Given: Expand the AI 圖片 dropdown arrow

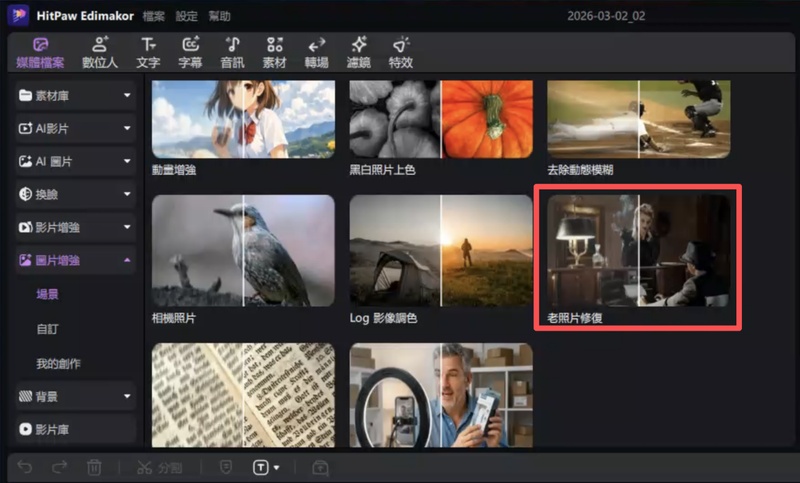Looking at the screenshot, I should click(127, 161).
